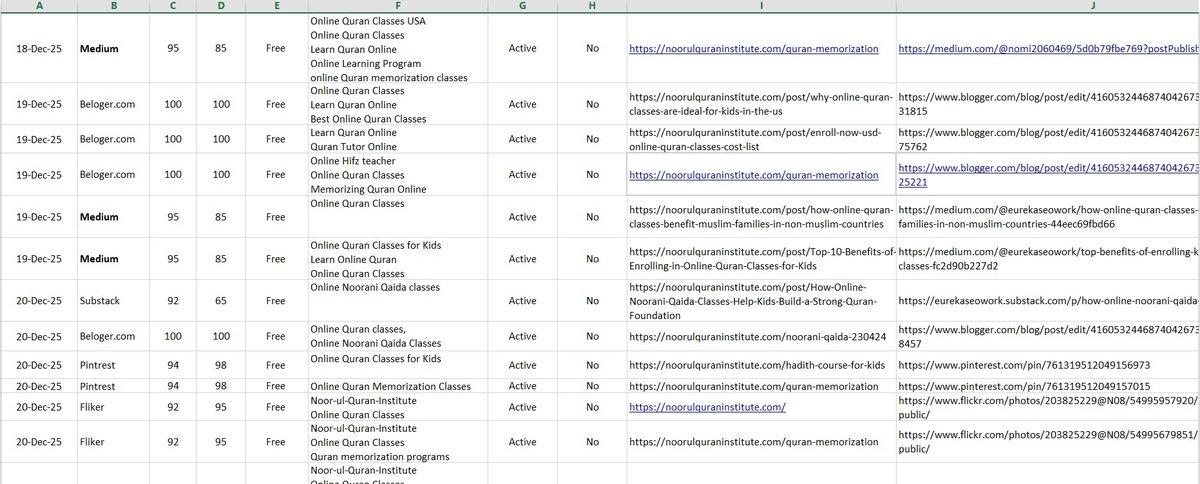Select Fliker cell in the noorulquraninstitute.com/ homepage row
Image resolution: width=1200 pixels, height=484 pixels.
[x=113, y=407]
